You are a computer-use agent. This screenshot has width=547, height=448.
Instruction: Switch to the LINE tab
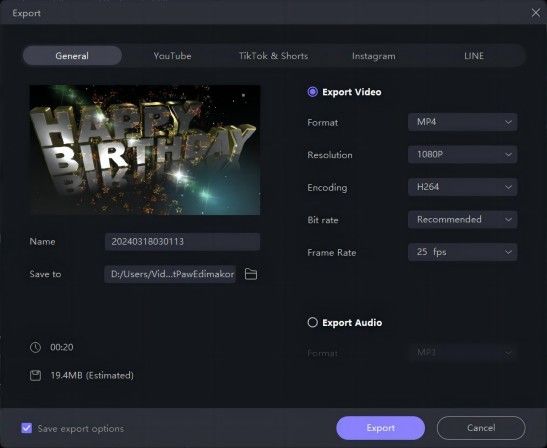(x=474, y=56)
